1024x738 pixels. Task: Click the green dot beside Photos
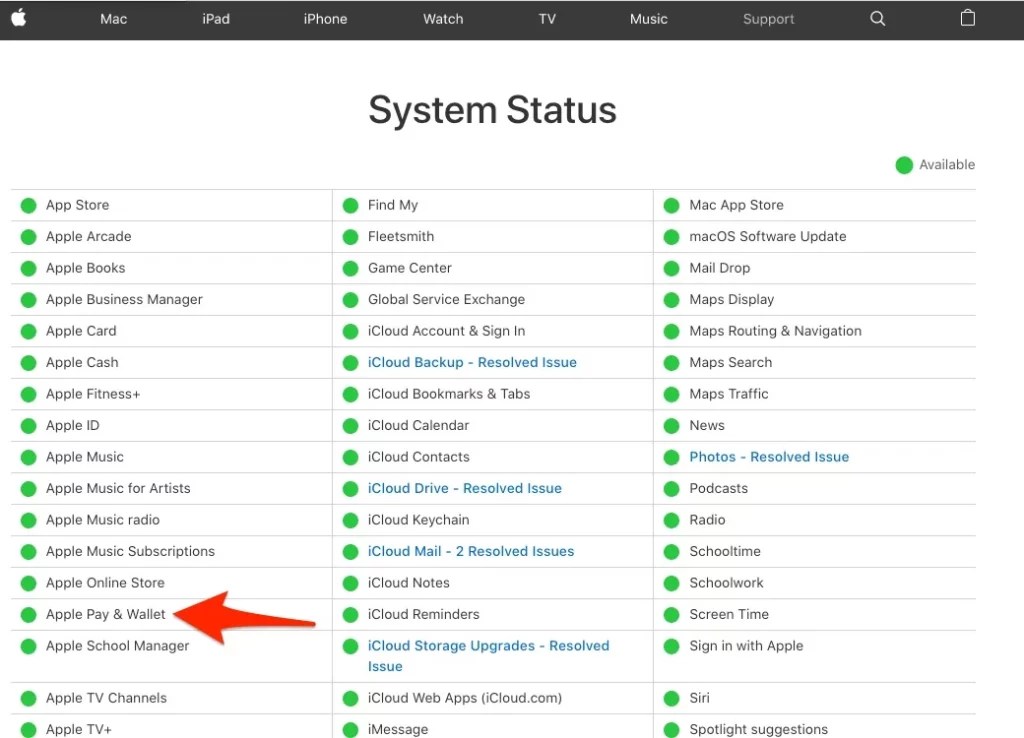[671, 458]
